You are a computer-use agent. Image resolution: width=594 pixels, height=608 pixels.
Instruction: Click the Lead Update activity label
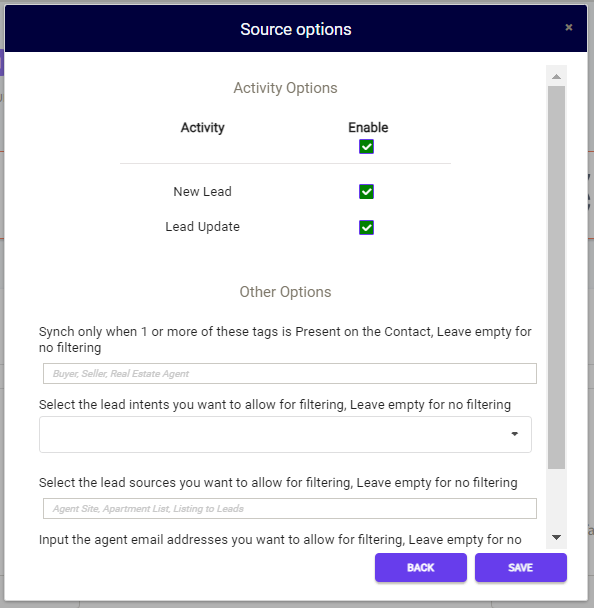point(202,227)
